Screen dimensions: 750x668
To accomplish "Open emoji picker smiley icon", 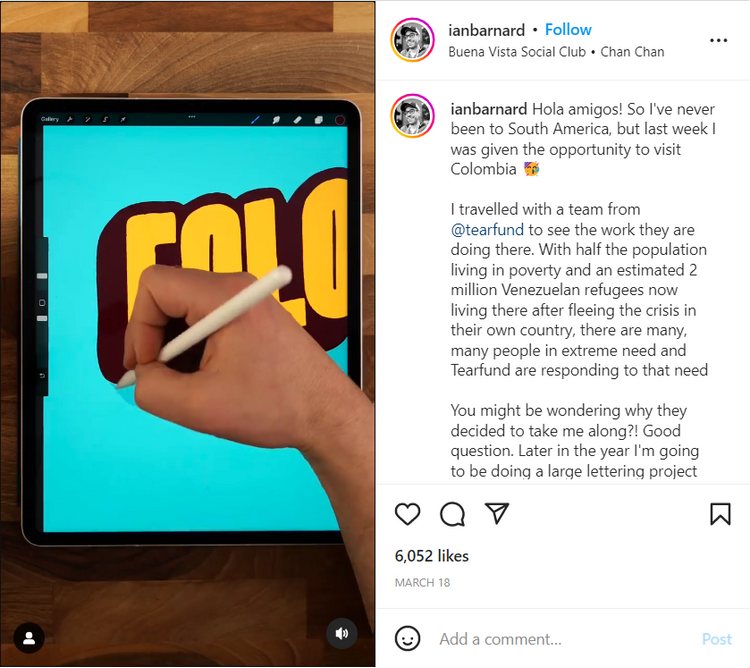I will pos(408,639).
